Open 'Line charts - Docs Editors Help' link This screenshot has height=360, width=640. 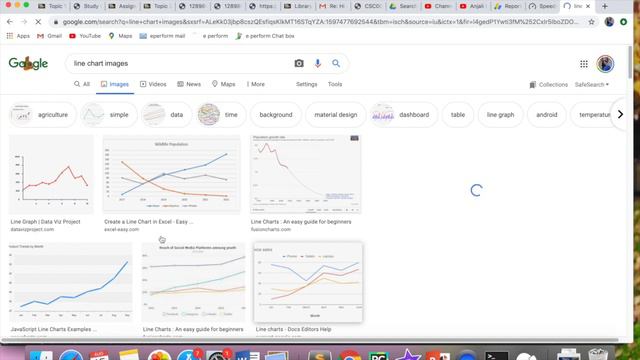[293, 329]
